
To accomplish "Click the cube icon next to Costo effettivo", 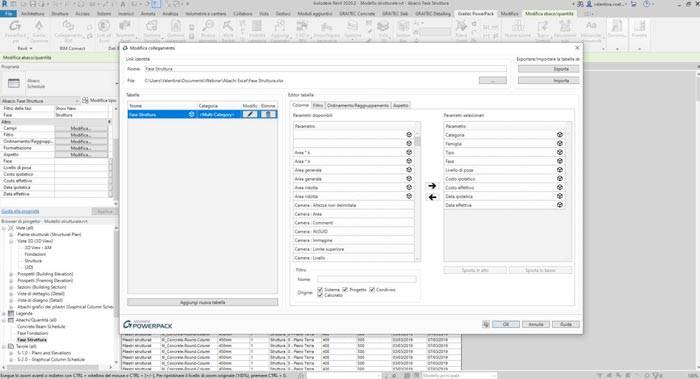I will 559,187.
